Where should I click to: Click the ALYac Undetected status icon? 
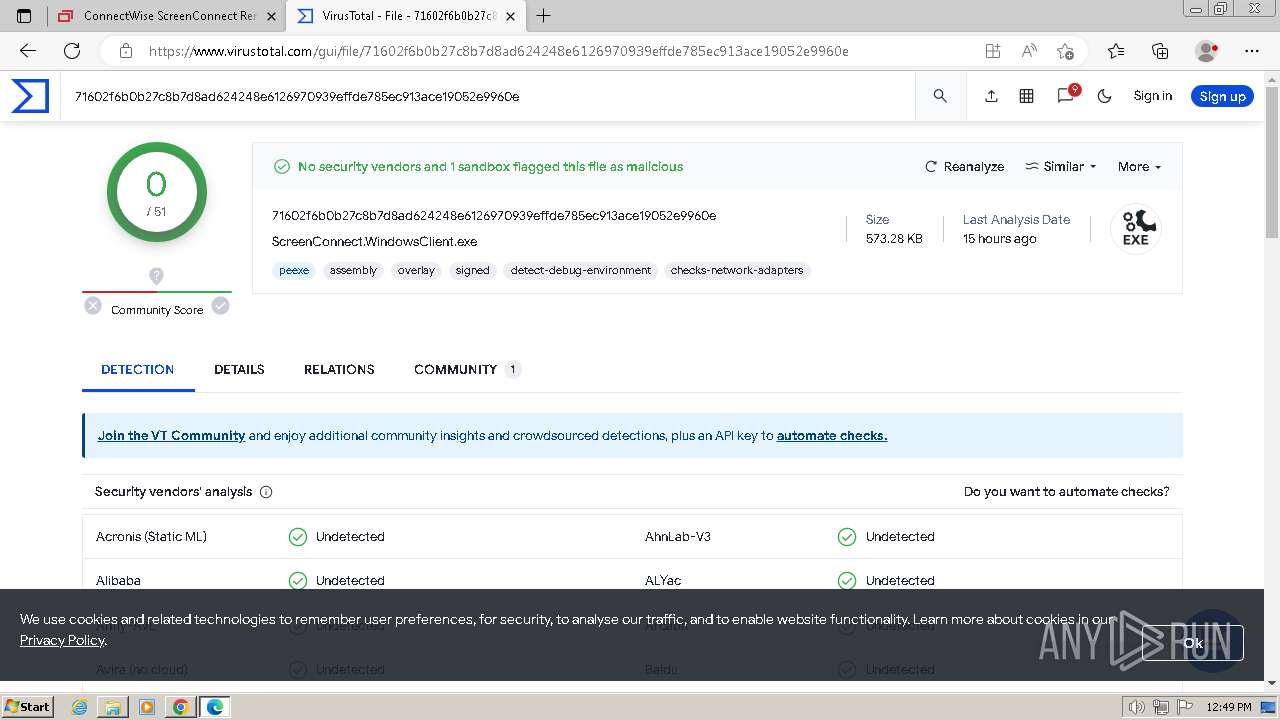pos(847,580)
